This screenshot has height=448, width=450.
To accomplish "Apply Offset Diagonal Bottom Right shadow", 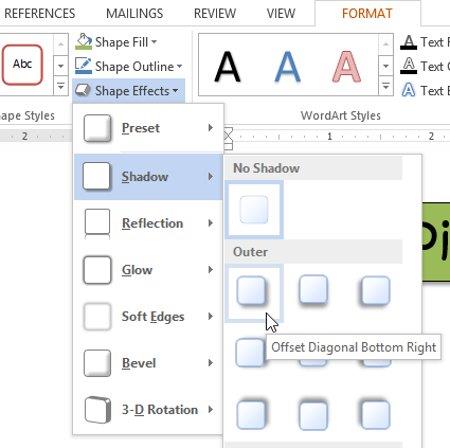I will tap(254, 293).
